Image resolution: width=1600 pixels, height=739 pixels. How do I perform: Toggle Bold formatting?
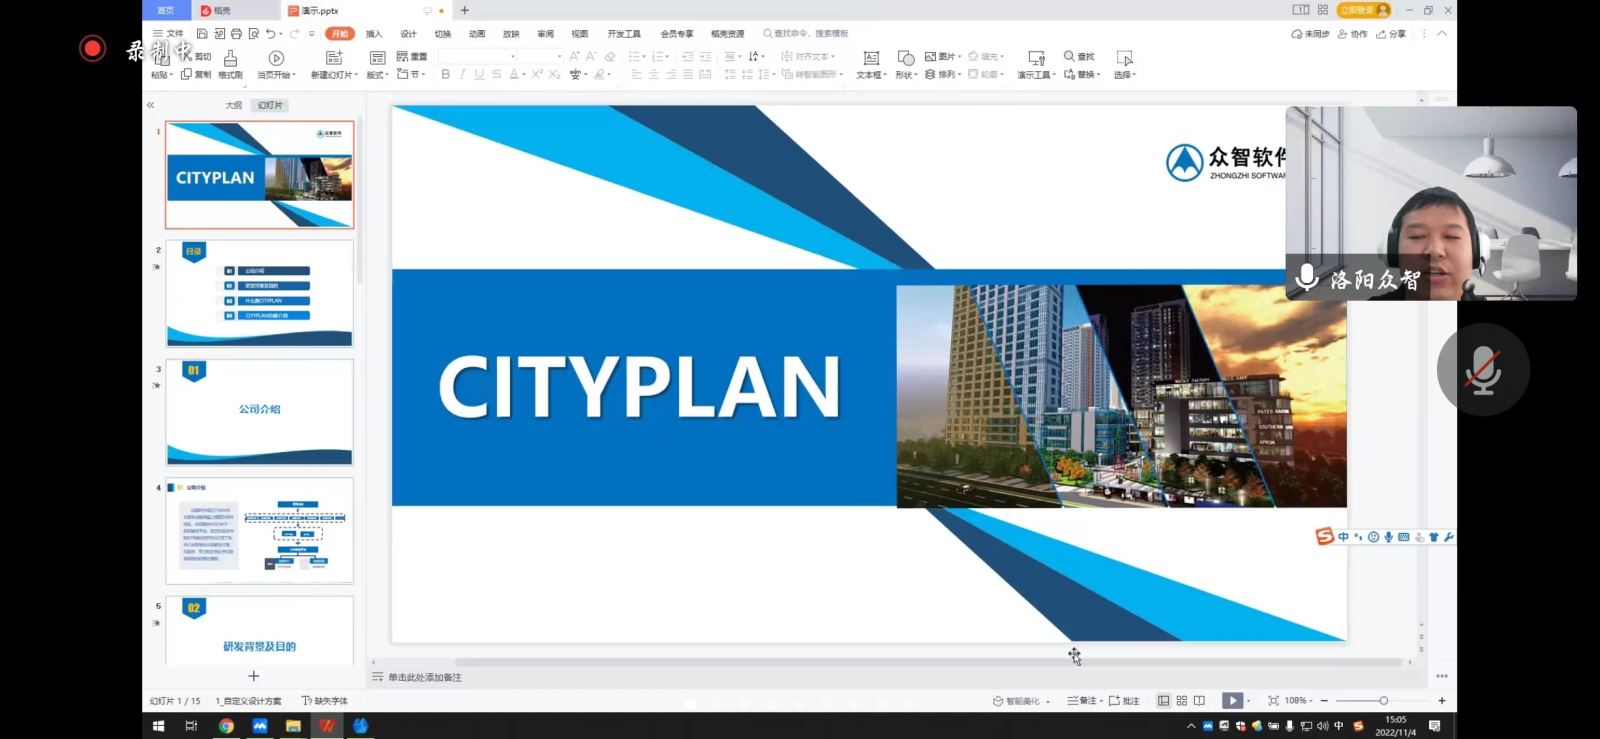click(x=445, y=74)
